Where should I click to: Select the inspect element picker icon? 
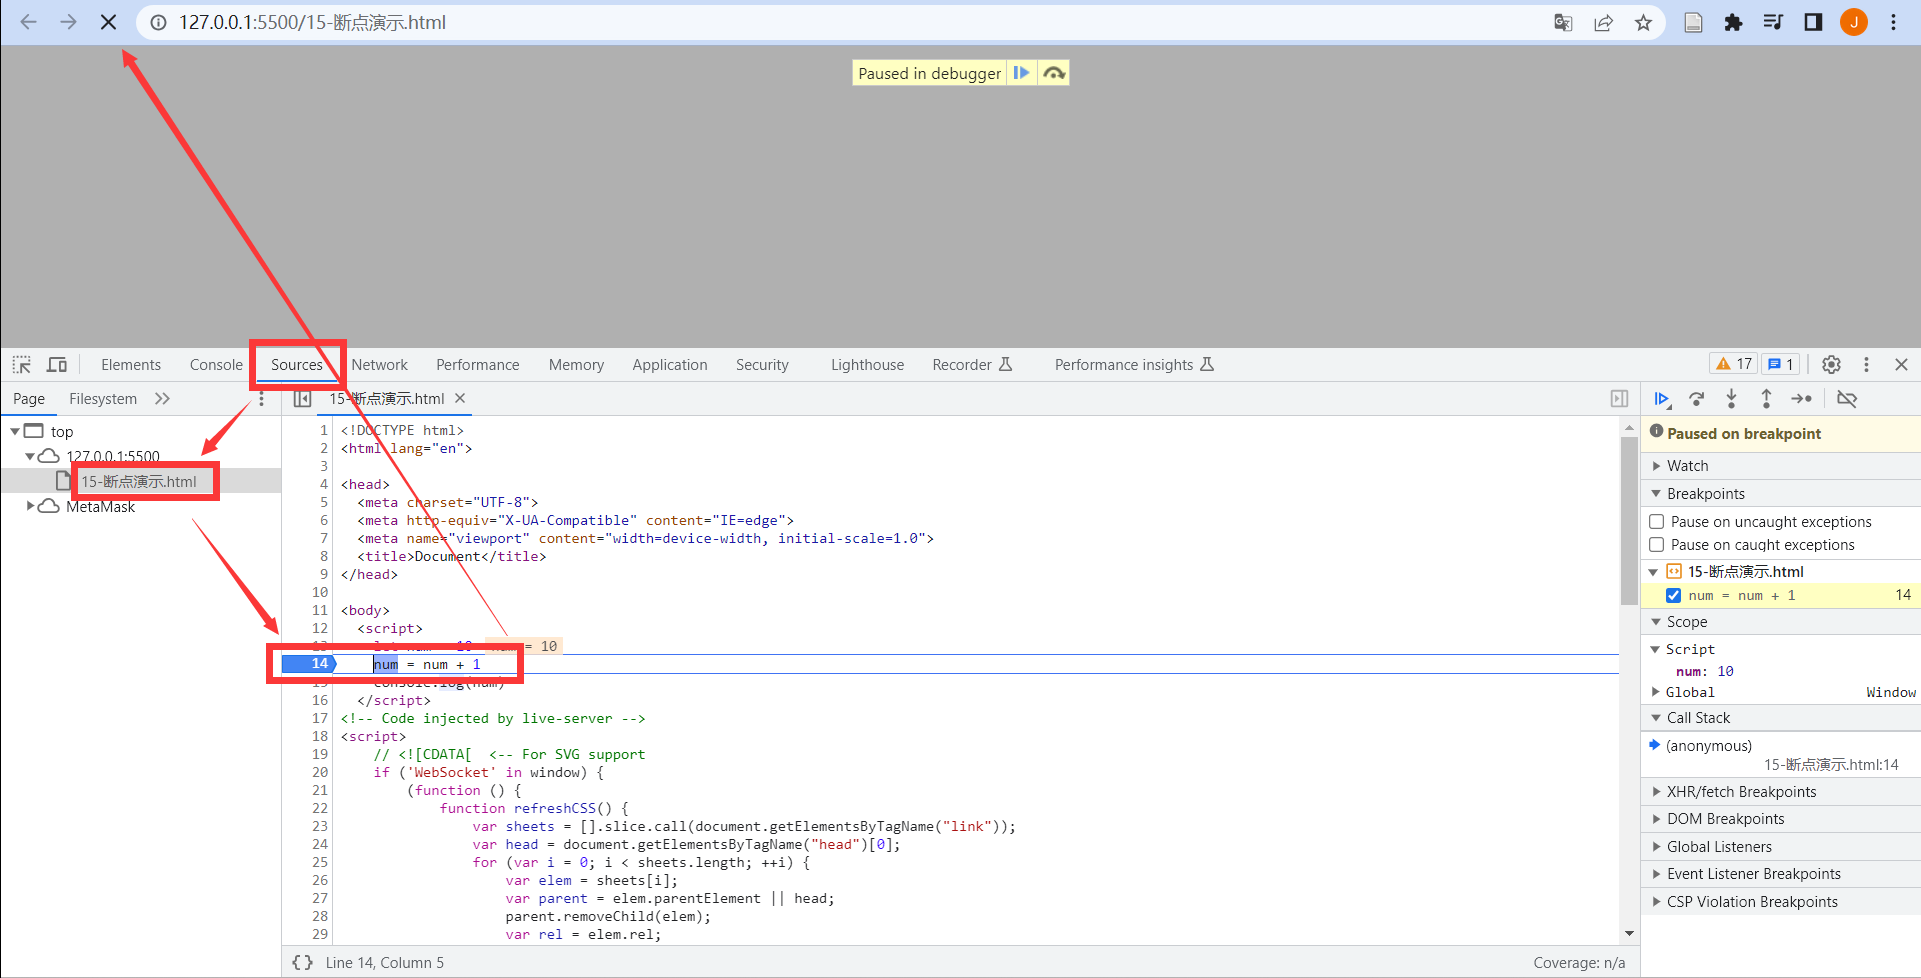pyautogui.click(x=22, y=365)
